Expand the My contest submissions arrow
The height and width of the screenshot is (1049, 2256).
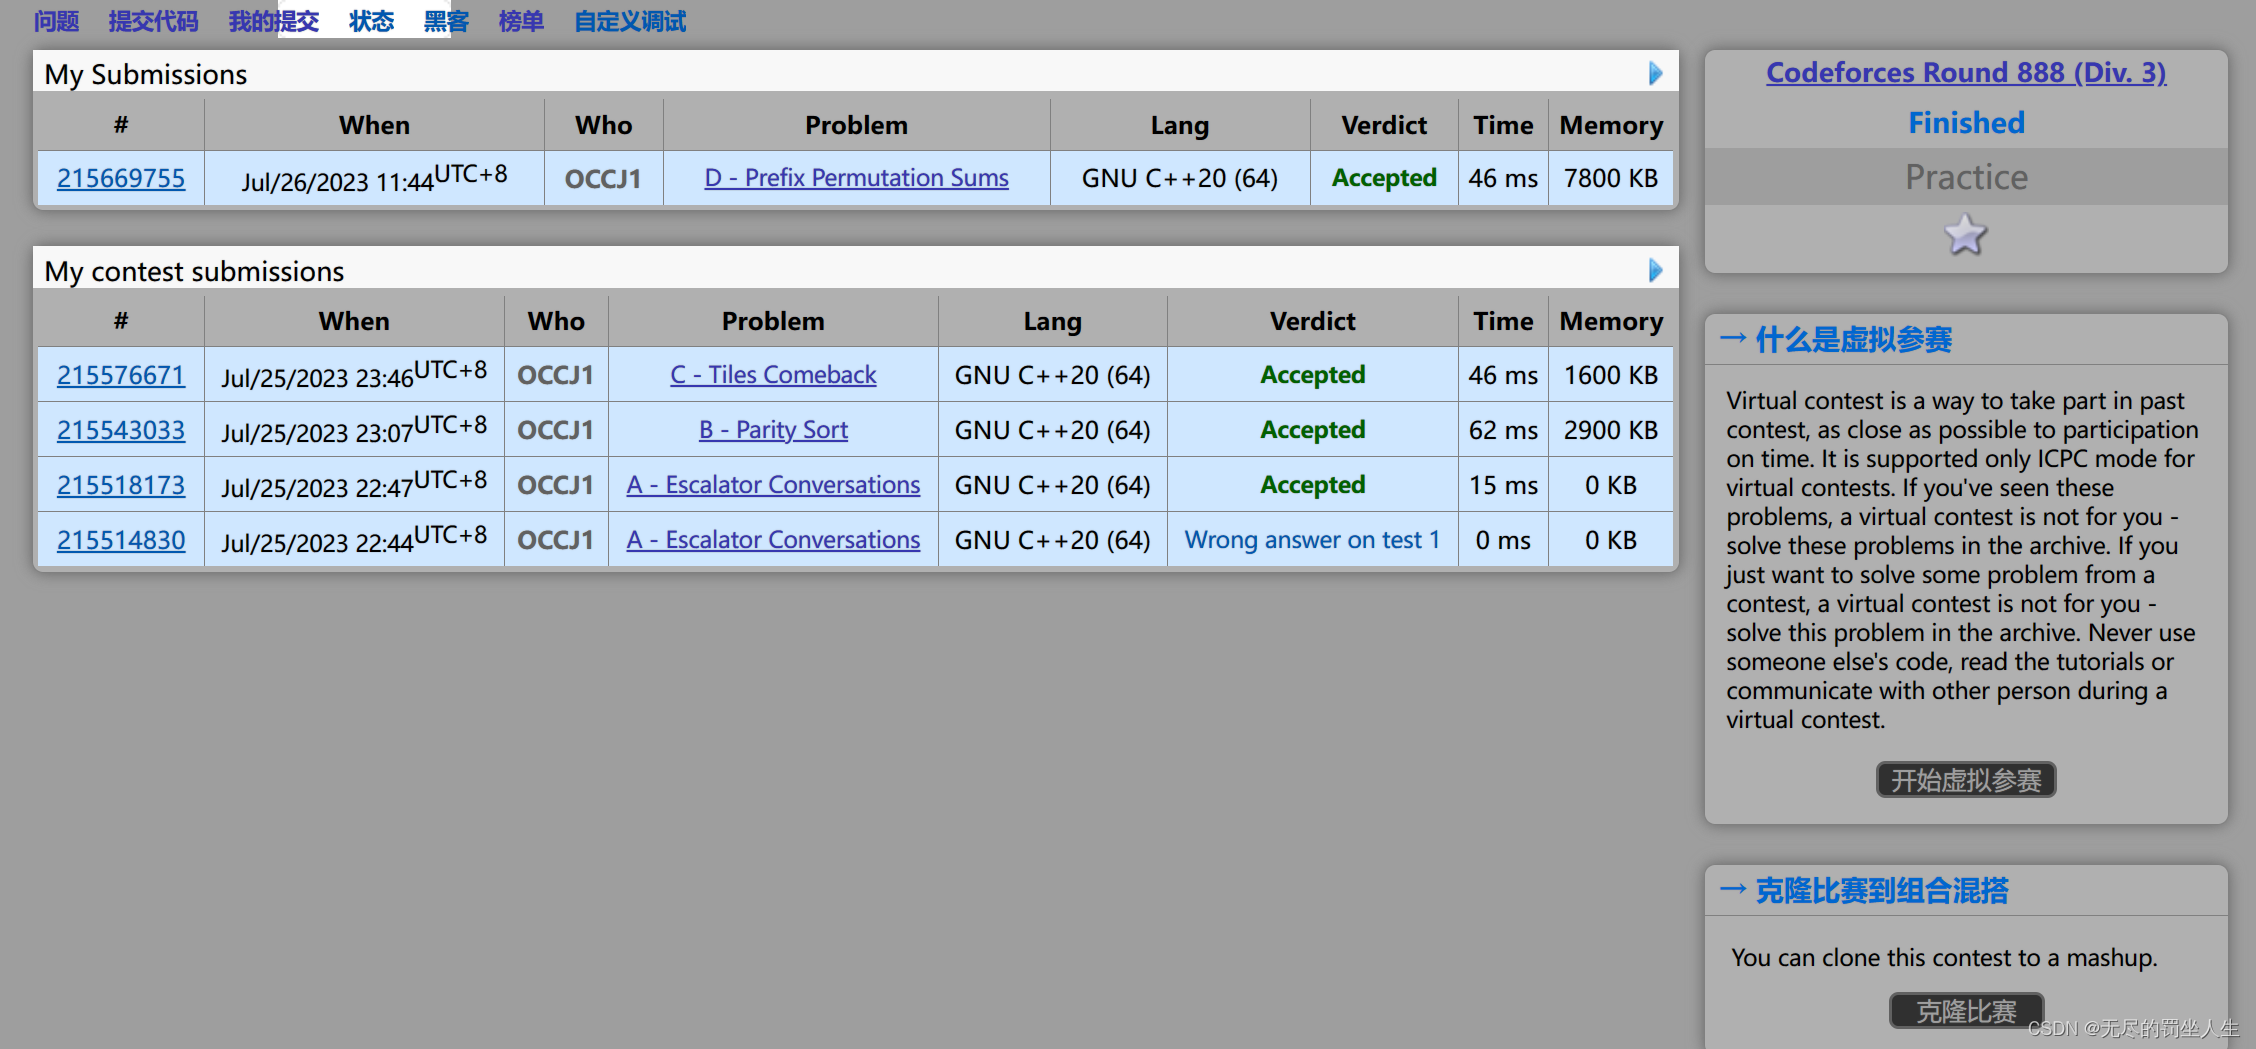click(x=1655, y=270)
